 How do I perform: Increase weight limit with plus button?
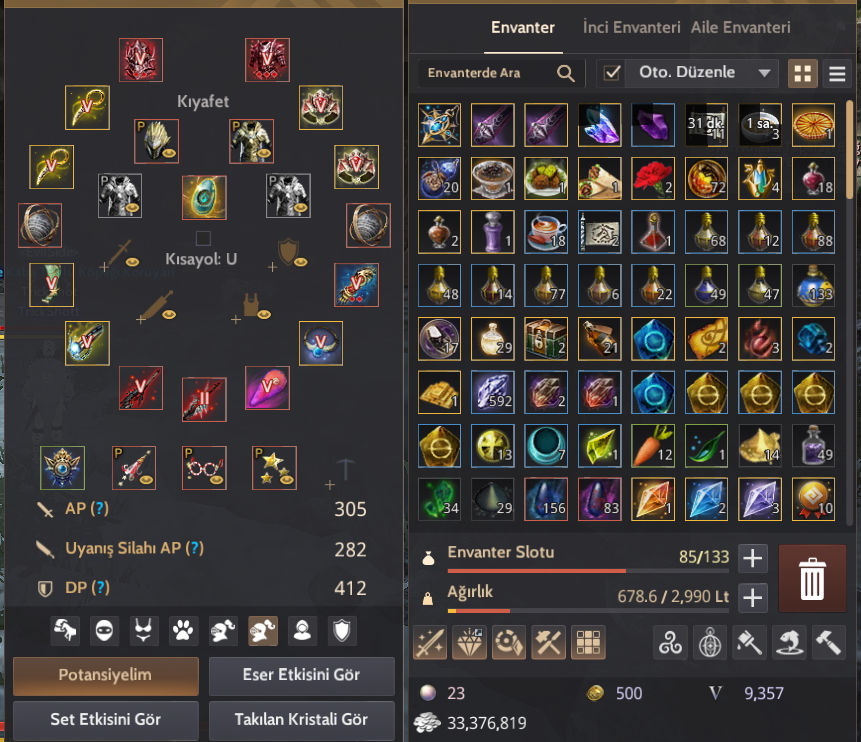(752, 598)
